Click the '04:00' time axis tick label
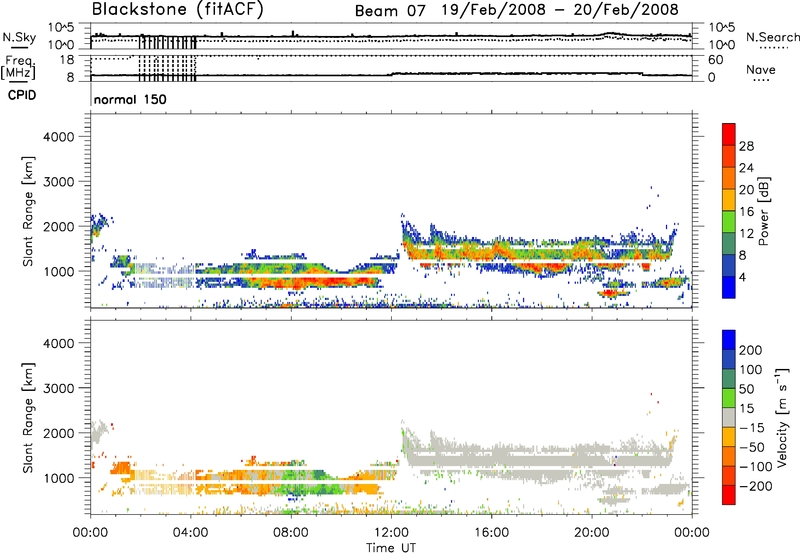This screenshot has height=554, width=800. tap(190, 533)
